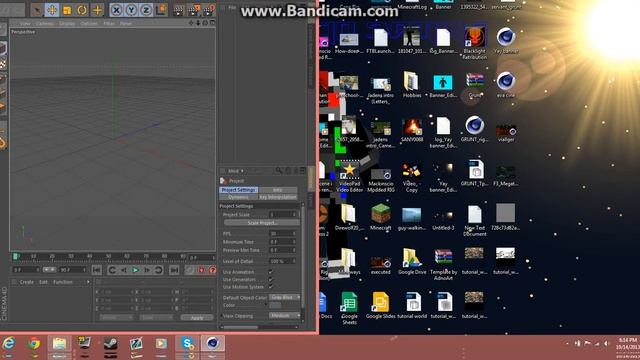Select the Google Drive desktop shortcut
The image size is (640, 360).
(x=412, y=262)
